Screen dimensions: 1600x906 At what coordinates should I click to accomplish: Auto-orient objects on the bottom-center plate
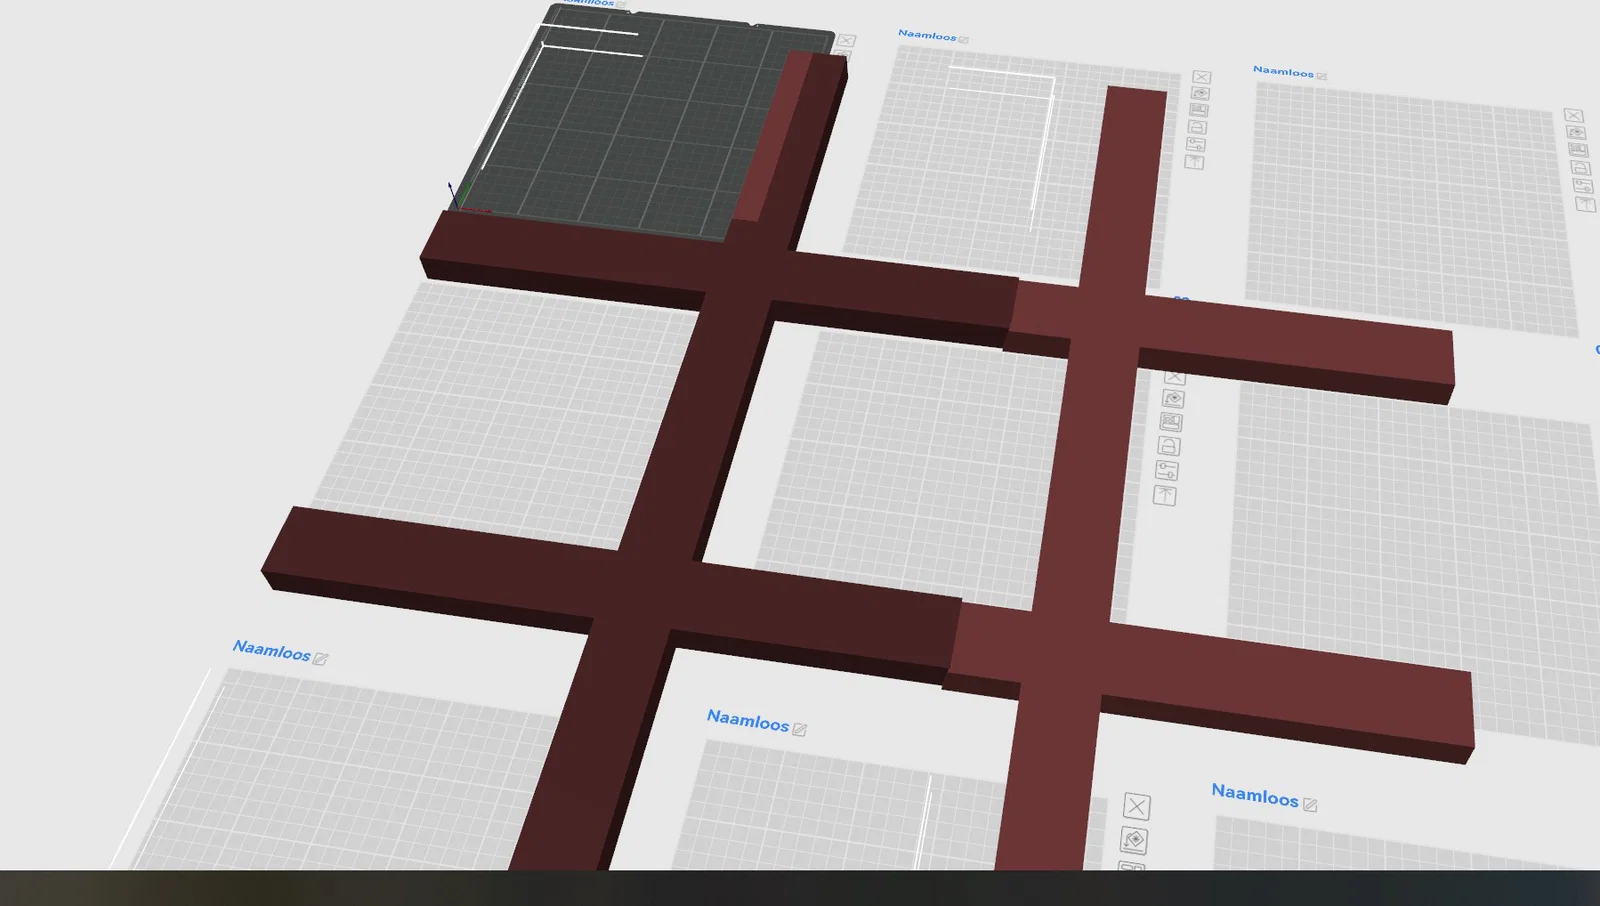1134,840
